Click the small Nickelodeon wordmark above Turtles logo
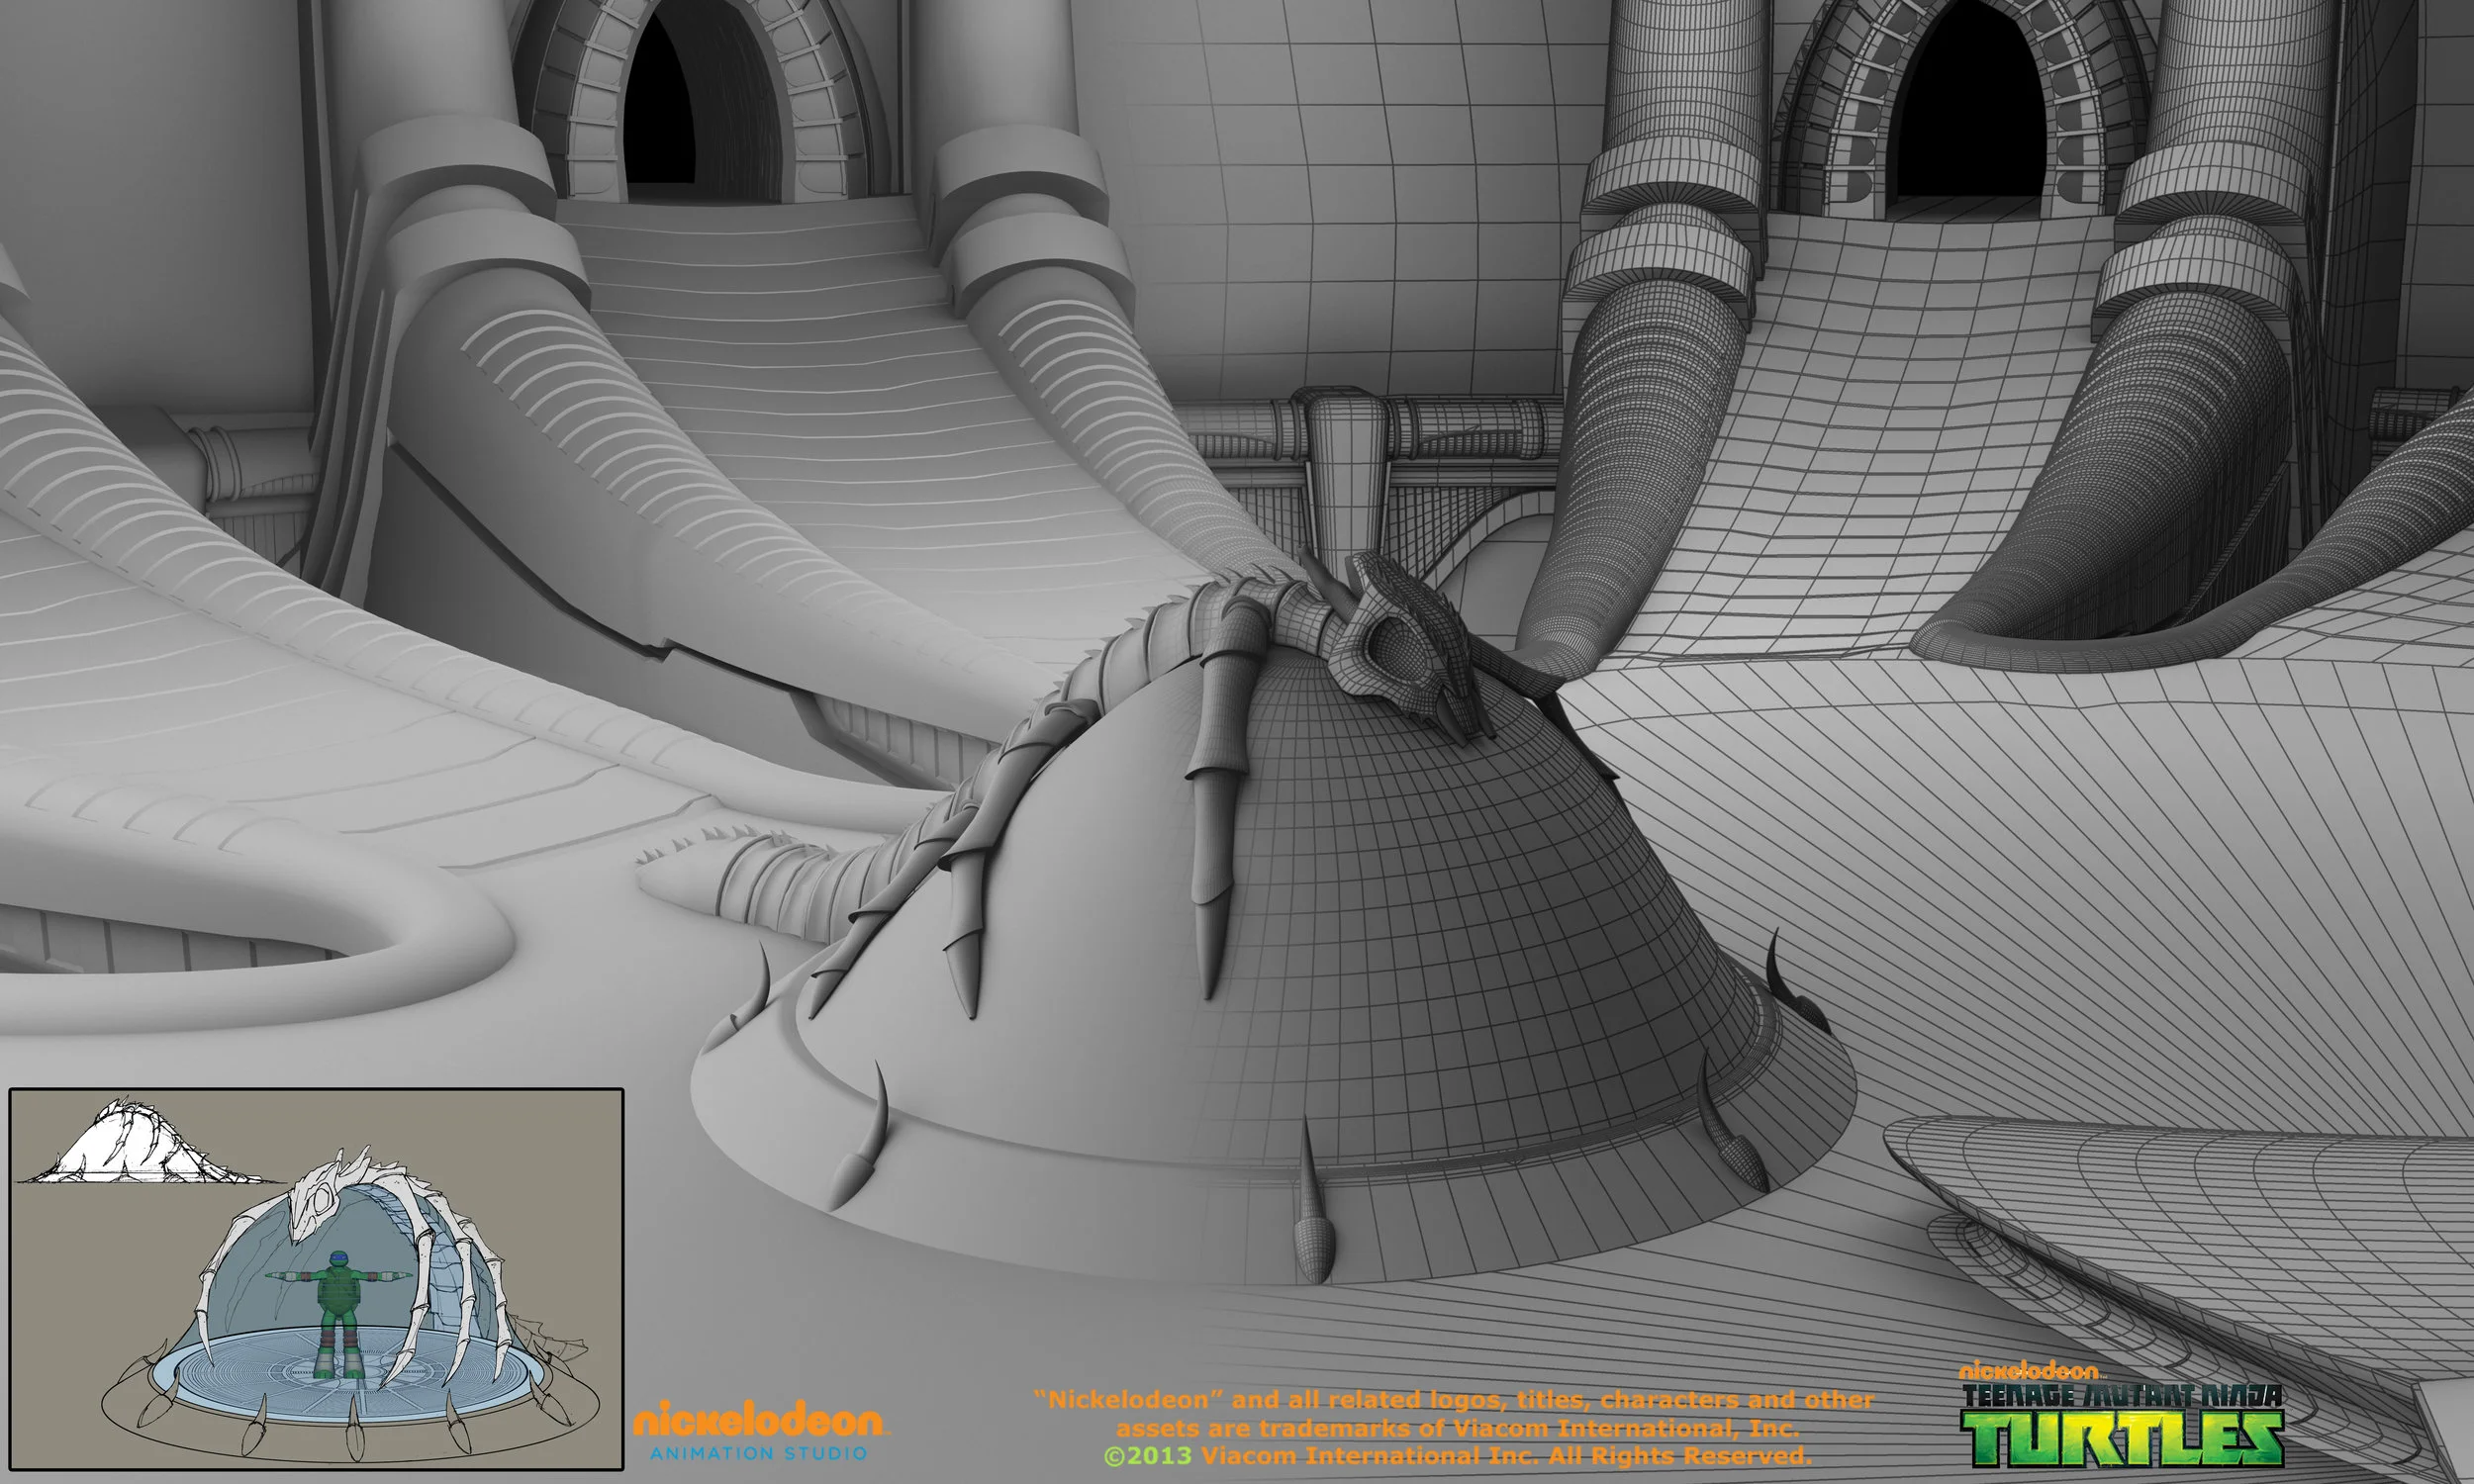 [2030, 1371]
